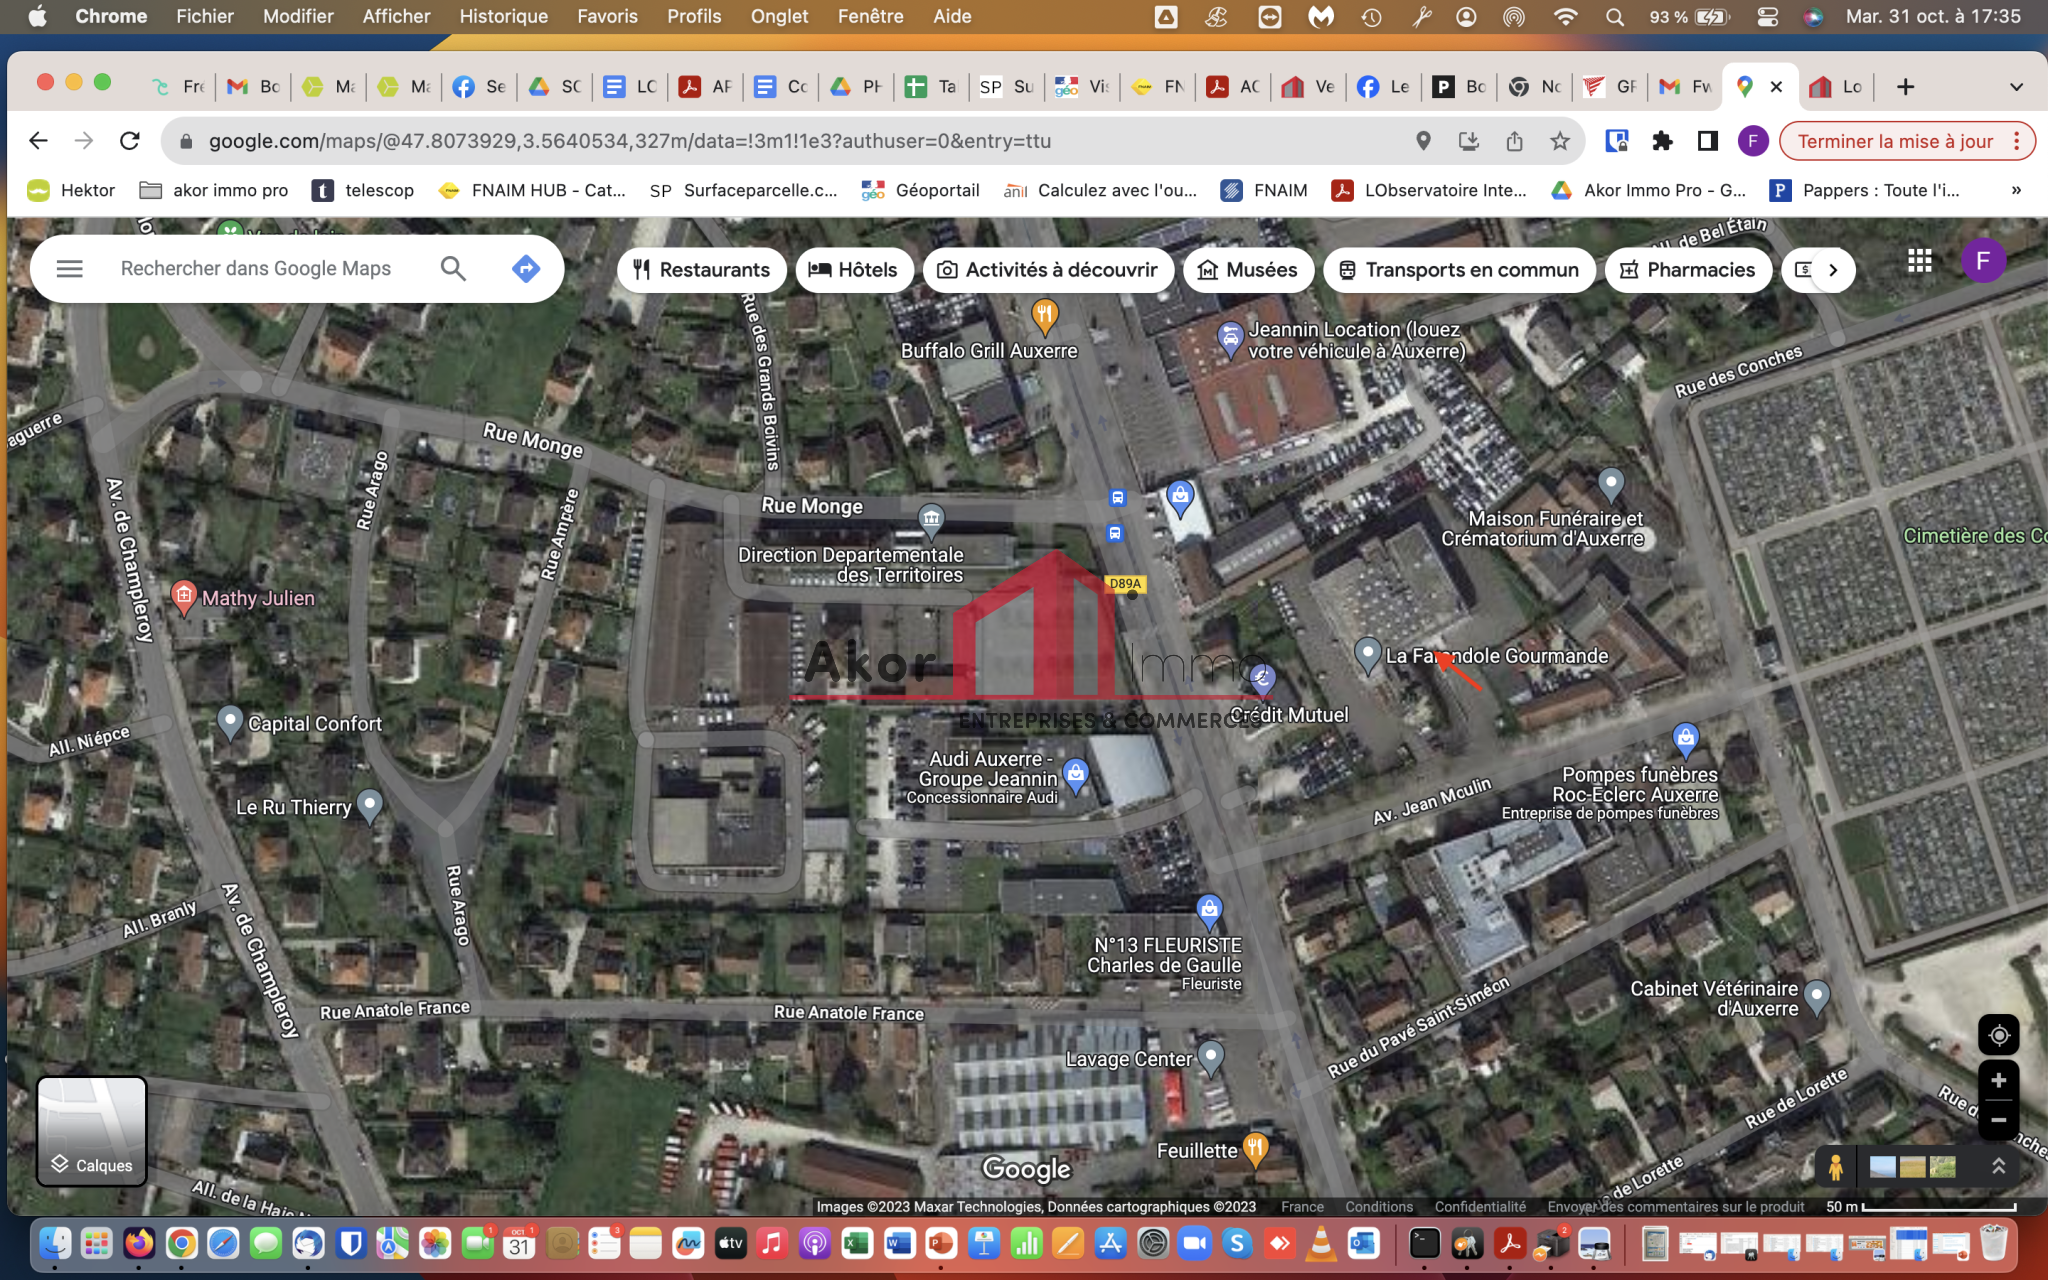Click the Chrome extensions puzzle icon
The image size is (2048, 1280).
tap(1662, 141)
